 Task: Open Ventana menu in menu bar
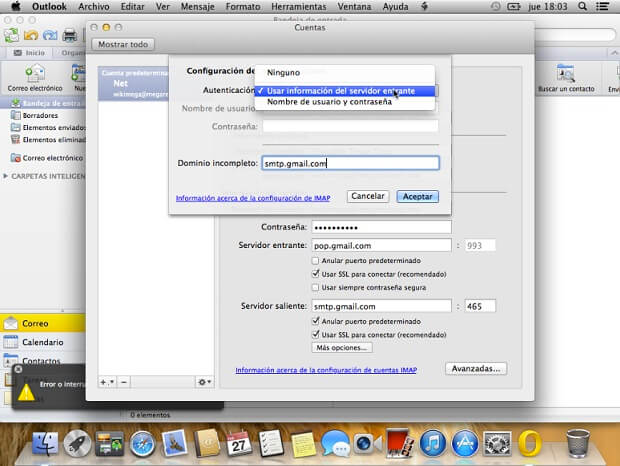pyautogui.click(x=354, y=7)
